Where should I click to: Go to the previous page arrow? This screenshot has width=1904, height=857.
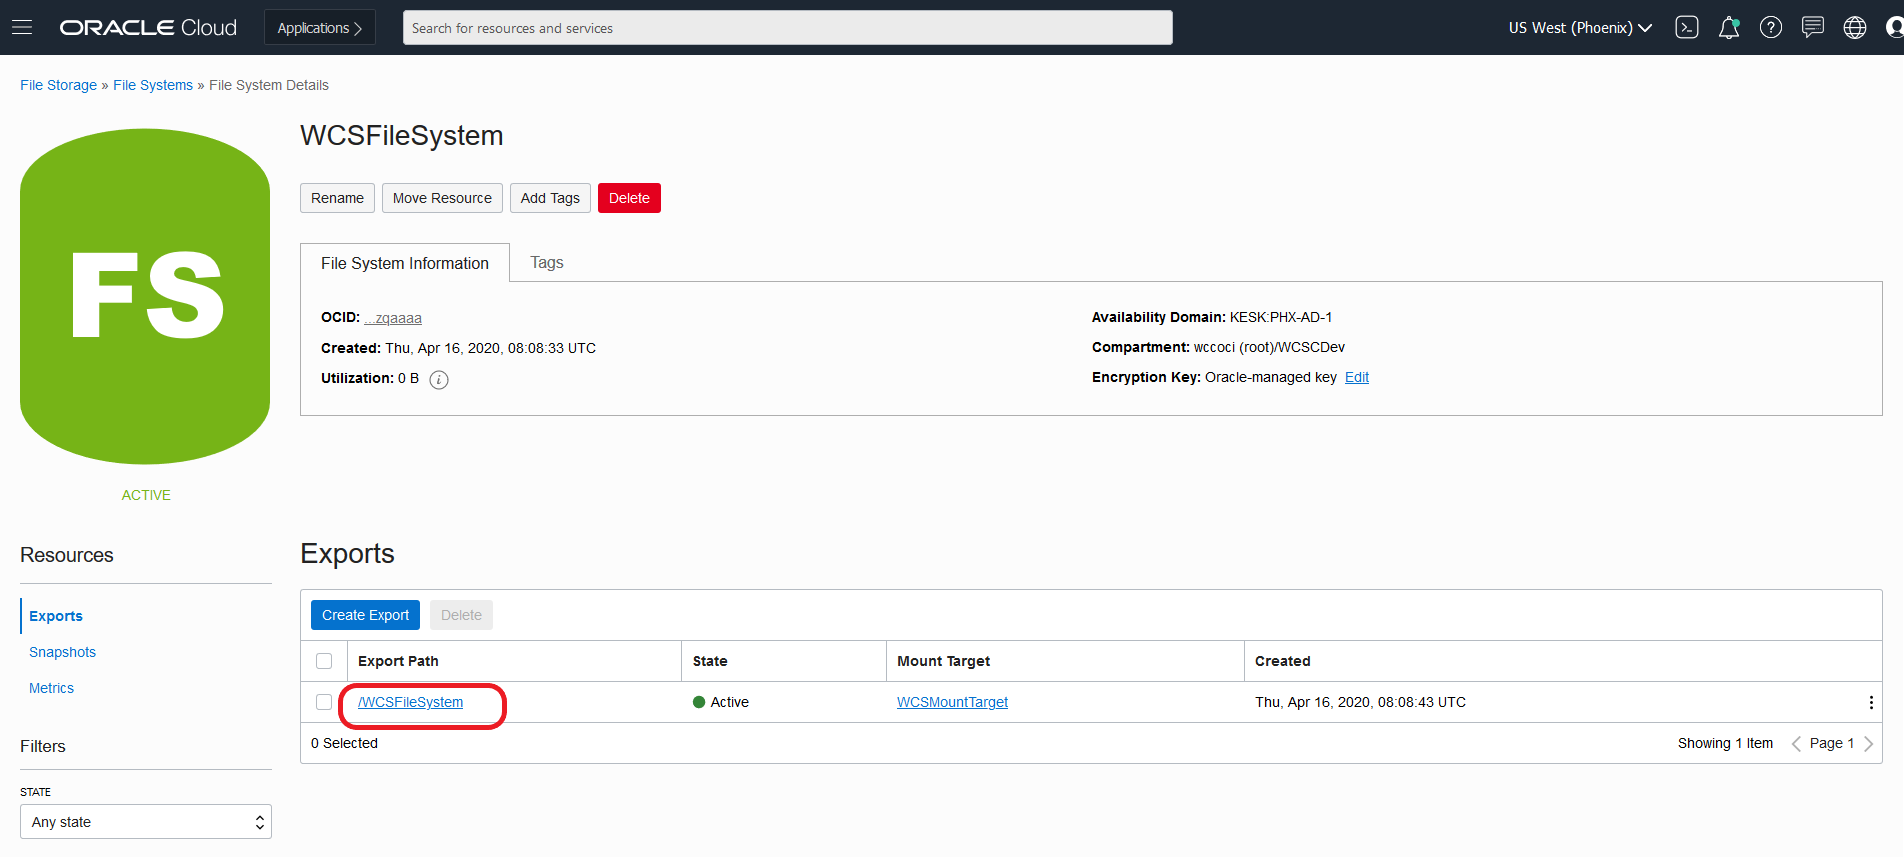tap(1796, 743)
